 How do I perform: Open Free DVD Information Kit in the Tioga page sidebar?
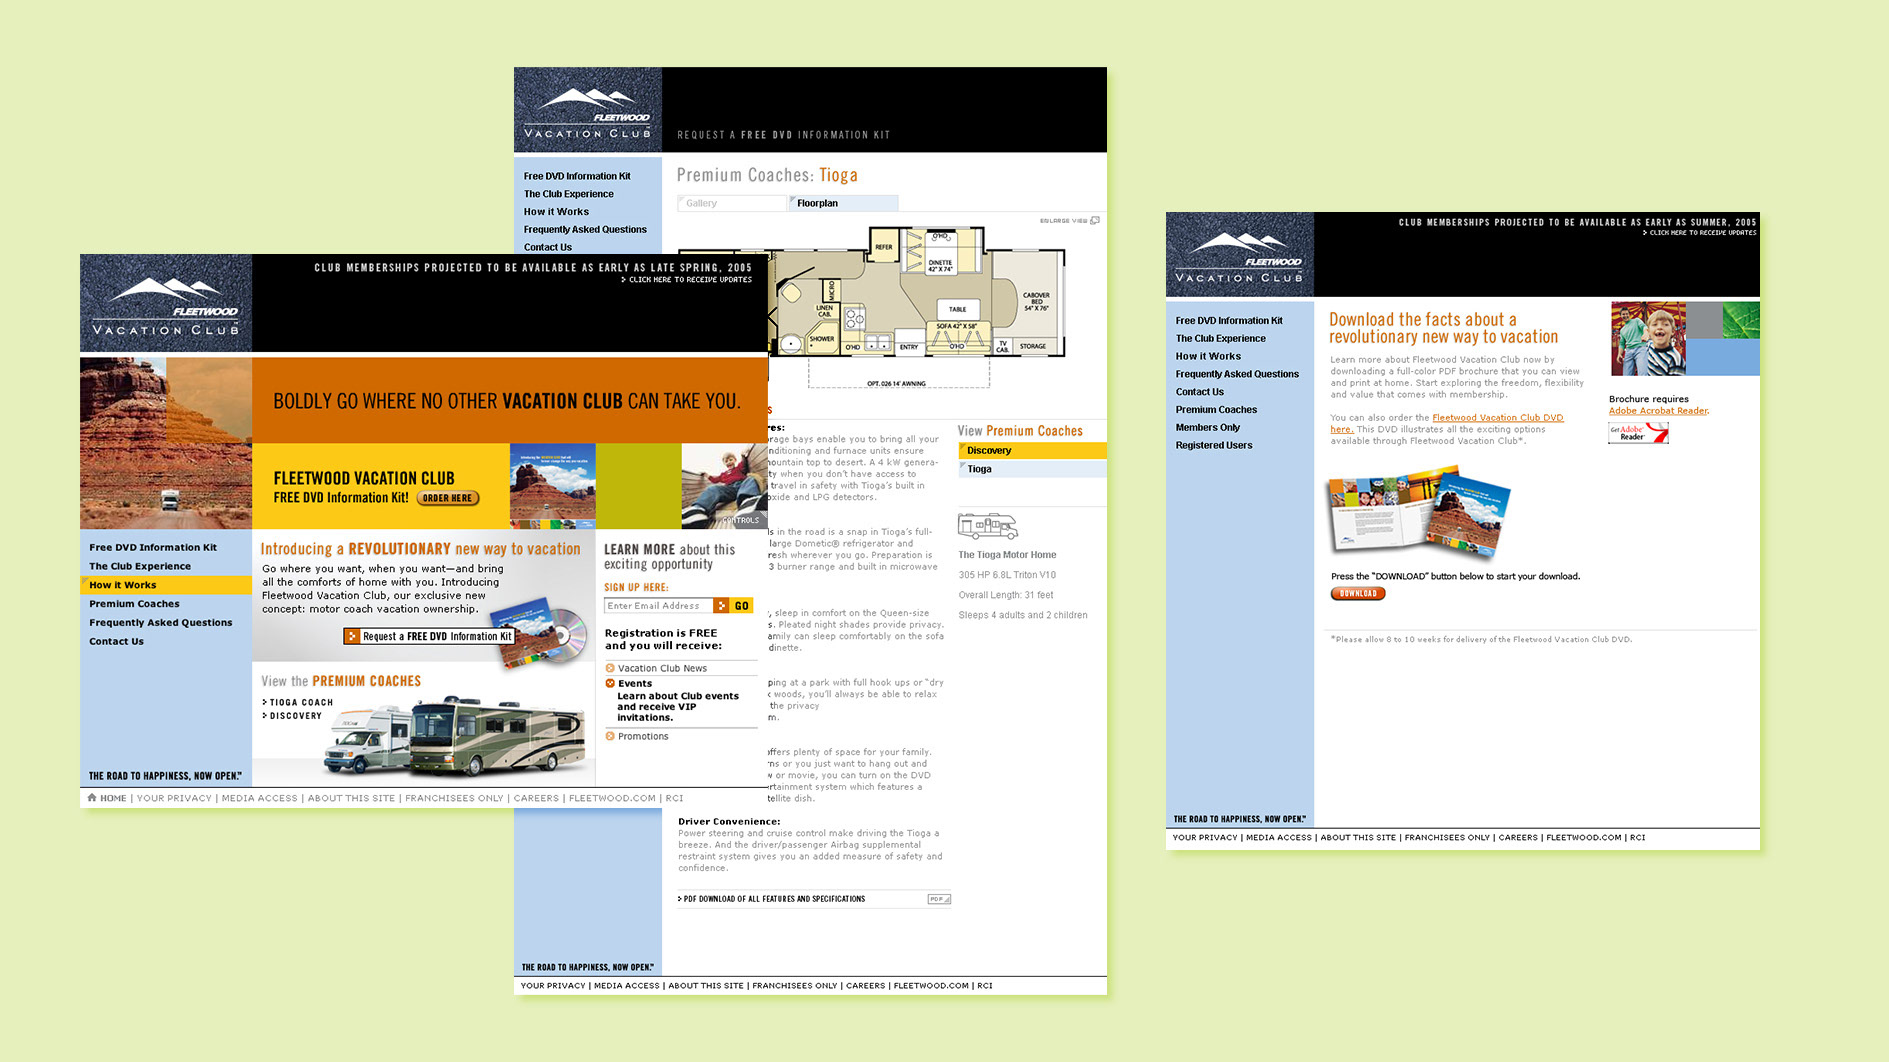[x=577, y=176]
